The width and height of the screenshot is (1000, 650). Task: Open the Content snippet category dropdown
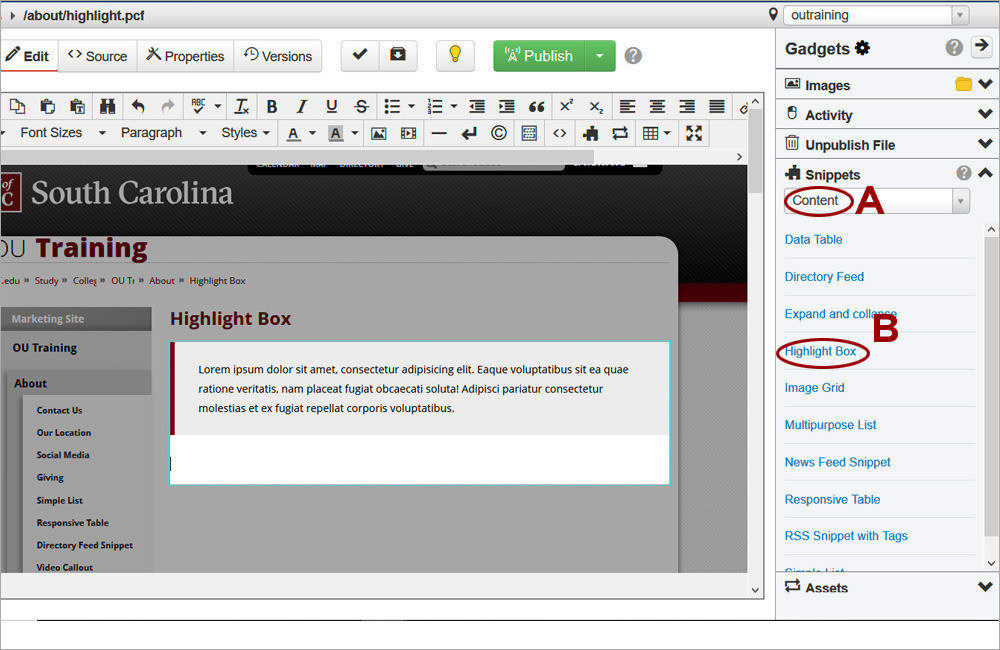click(877, 201)
